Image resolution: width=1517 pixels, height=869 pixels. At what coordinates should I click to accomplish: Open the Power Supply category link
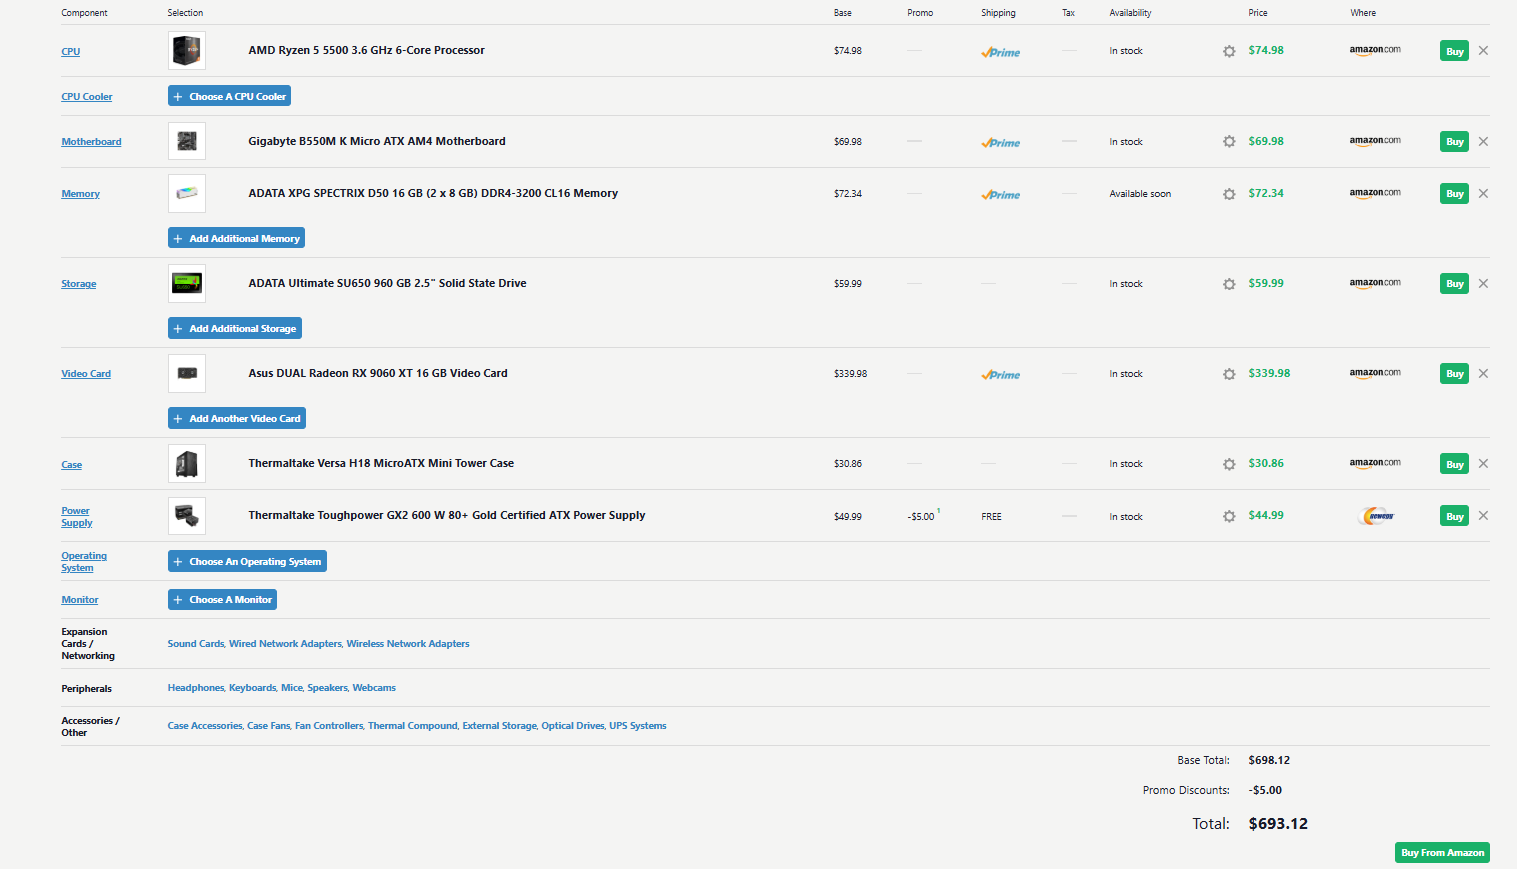(x=77, y=517)
